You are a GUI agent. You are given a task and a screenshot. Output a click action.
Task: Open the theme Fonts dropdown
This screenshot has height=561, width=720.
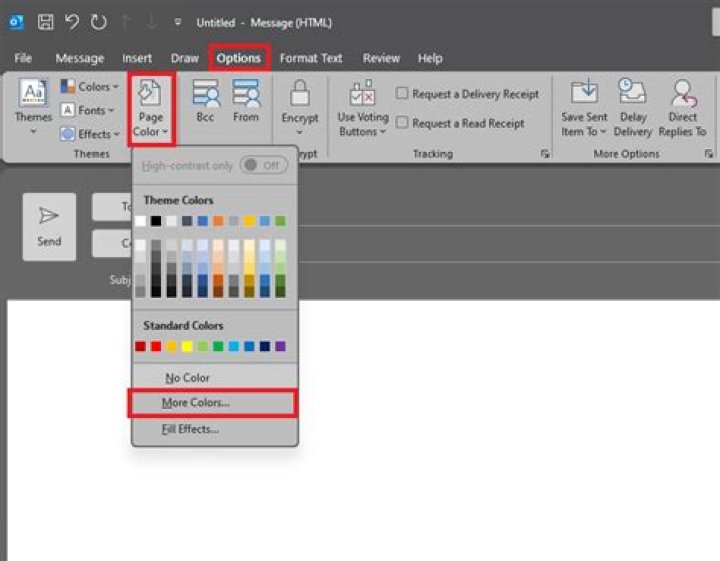pyautogui.click(x=88, y=110)
